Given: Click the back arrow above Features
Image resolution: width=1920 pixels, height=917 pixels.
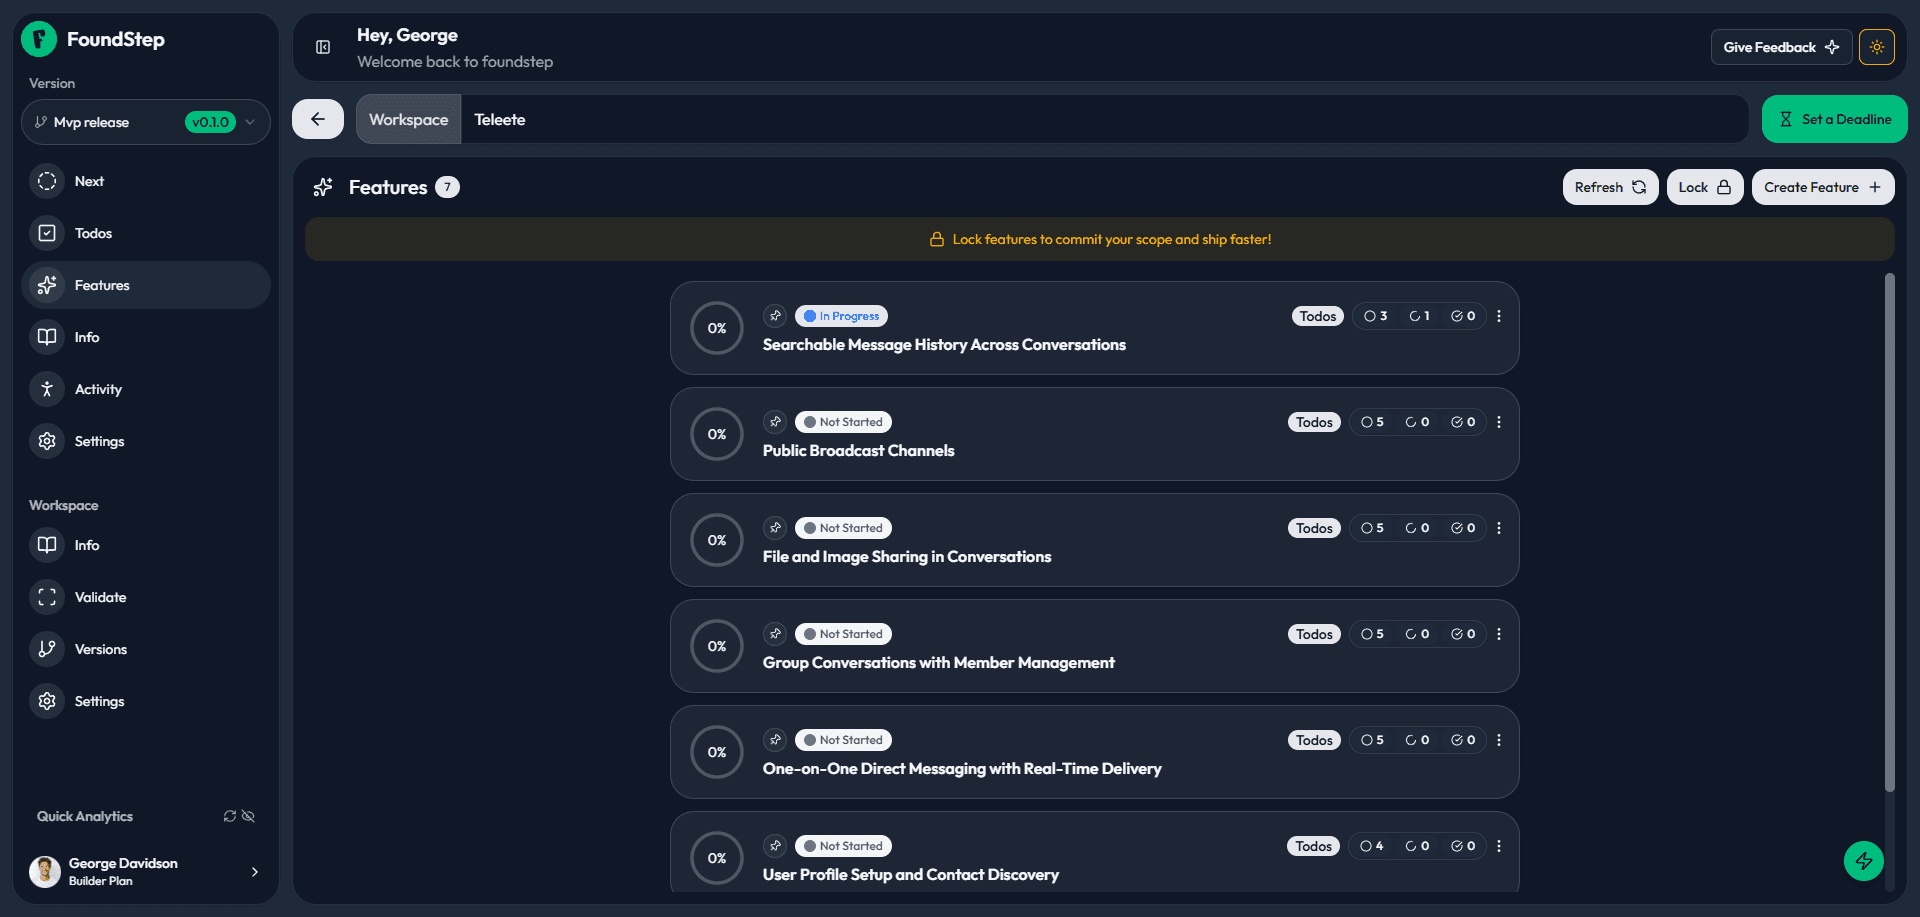Looking at the screenshot, I should (x=317, y=119).
